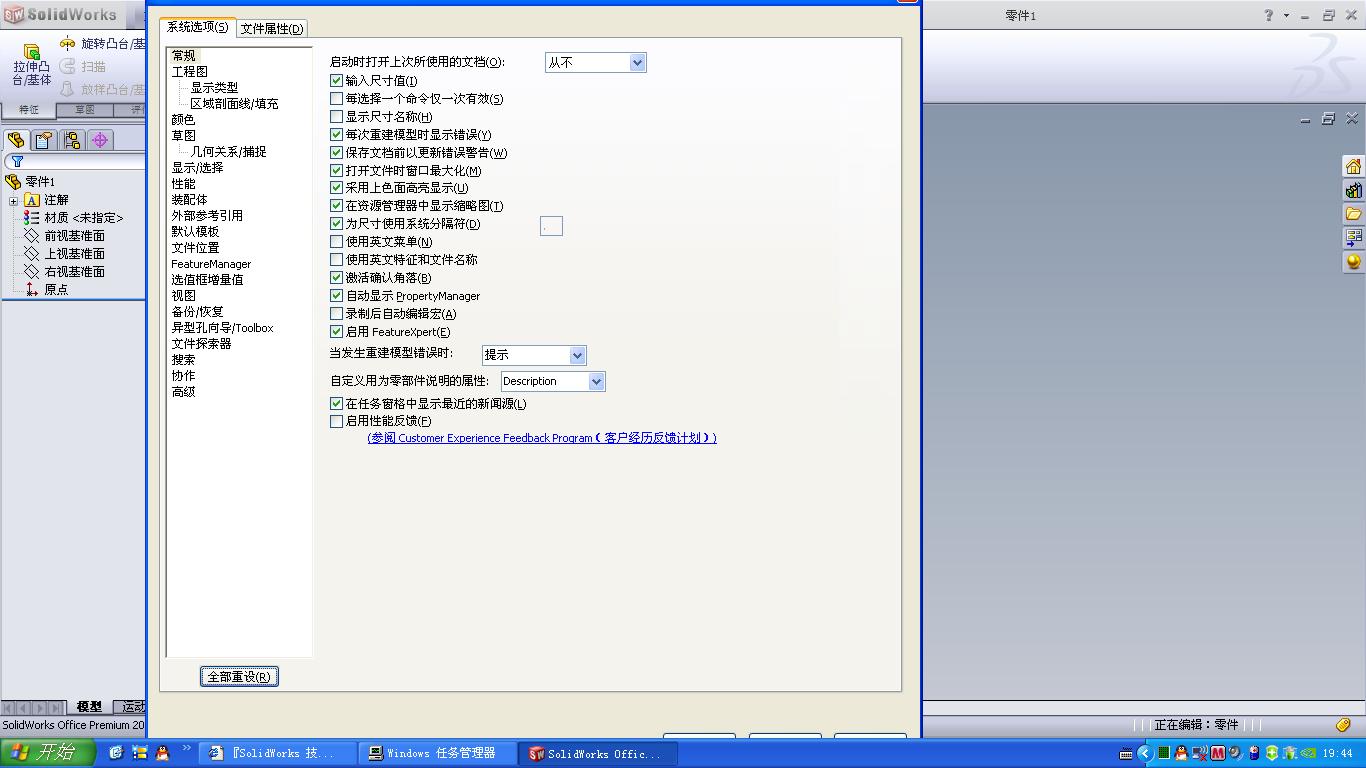This screenshot has width=1366, height=768.
Task: Open the ConfigurationManager tab icon
Action: [72, 140]
